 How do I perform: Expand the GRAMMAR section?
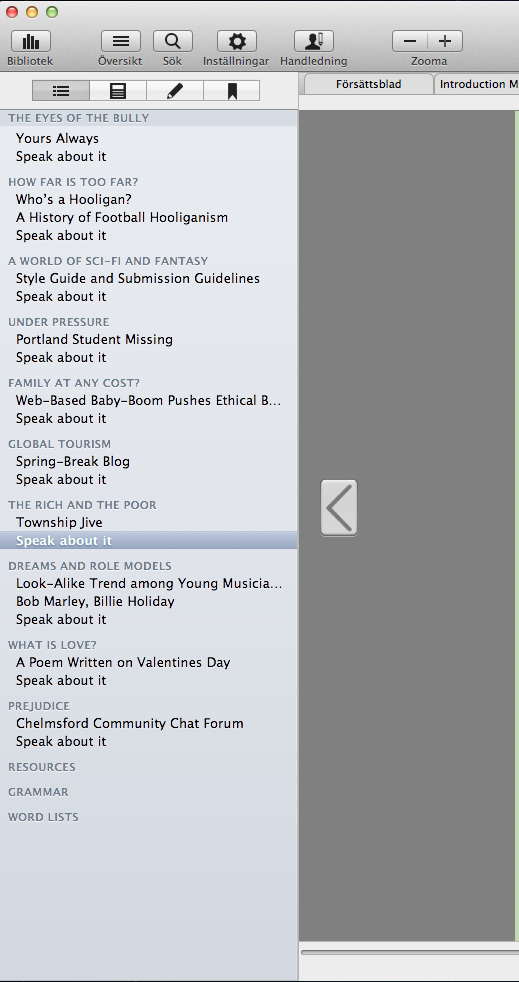coord(38,792)
